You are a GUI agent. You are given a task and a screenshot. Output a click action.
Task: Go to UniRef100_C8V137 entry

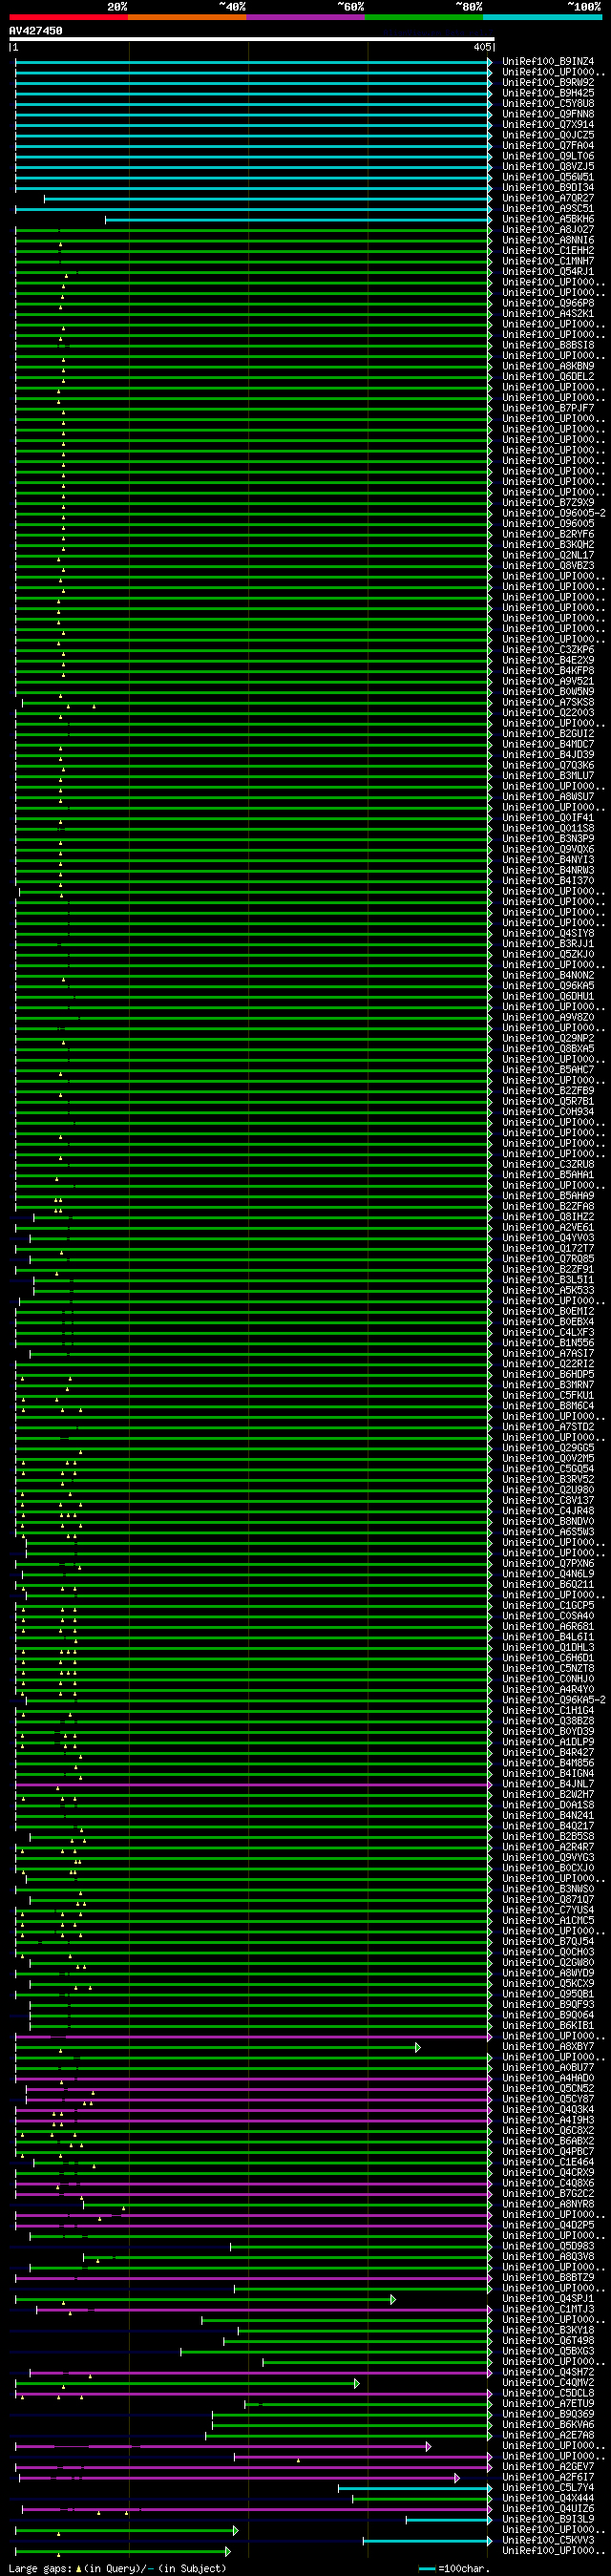pos(548,1501)
